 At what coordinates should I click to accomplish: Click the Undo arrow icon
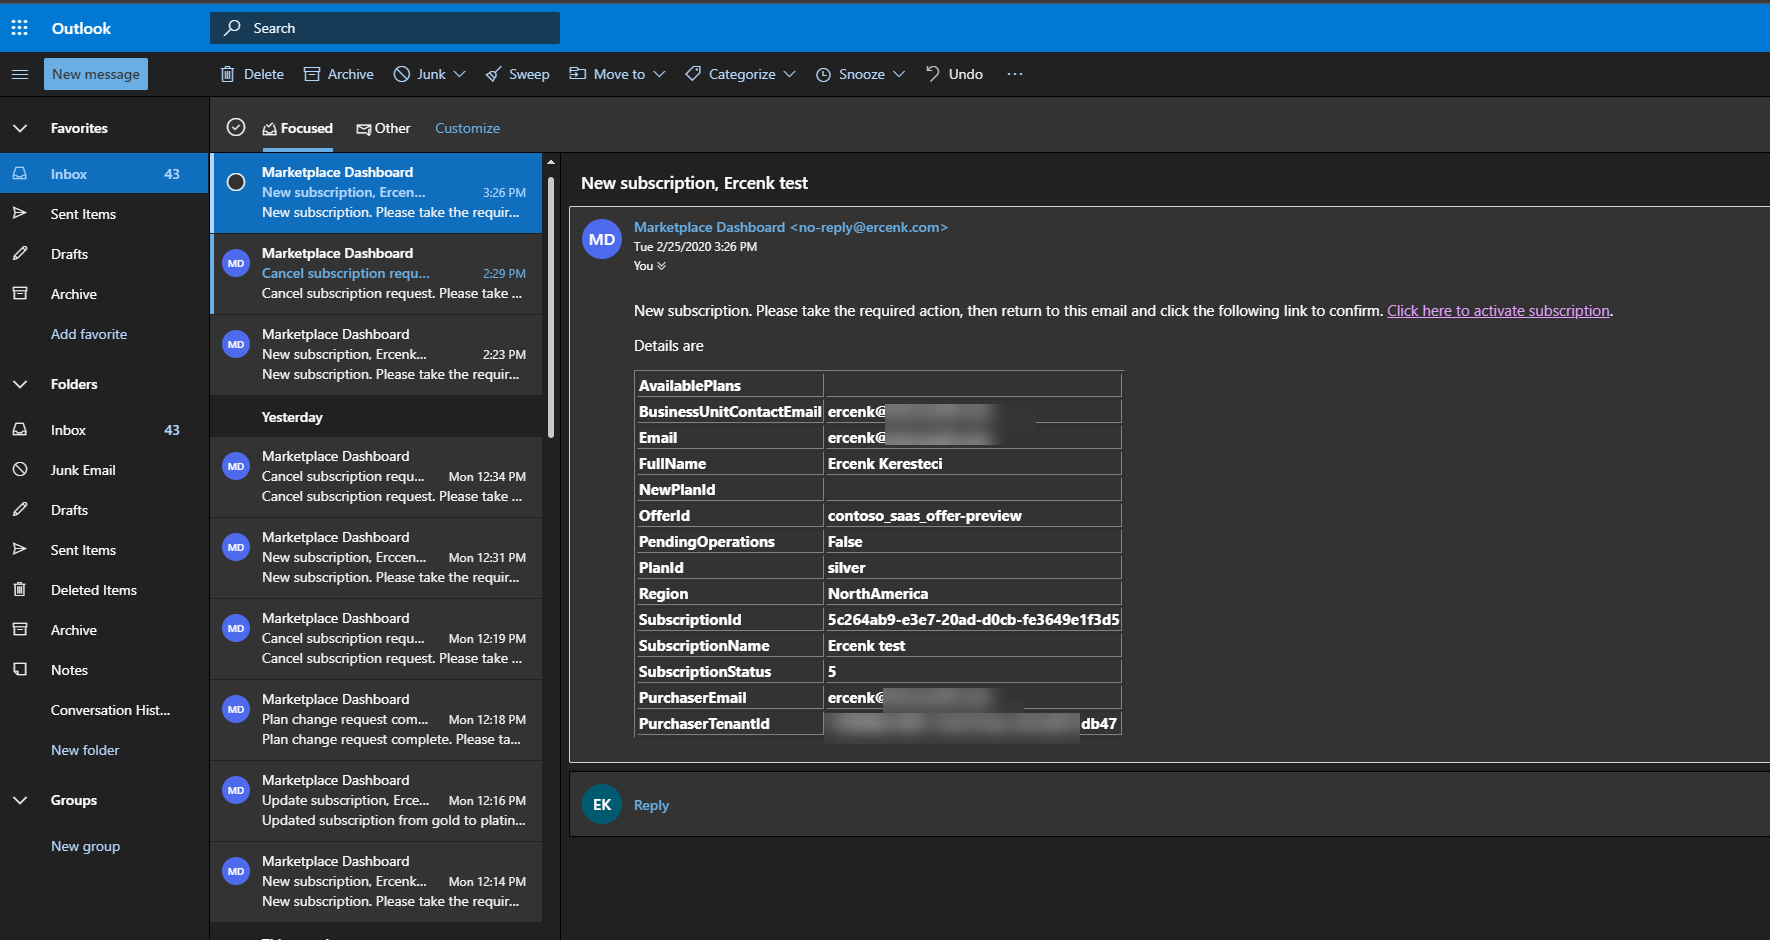(932, 74)
